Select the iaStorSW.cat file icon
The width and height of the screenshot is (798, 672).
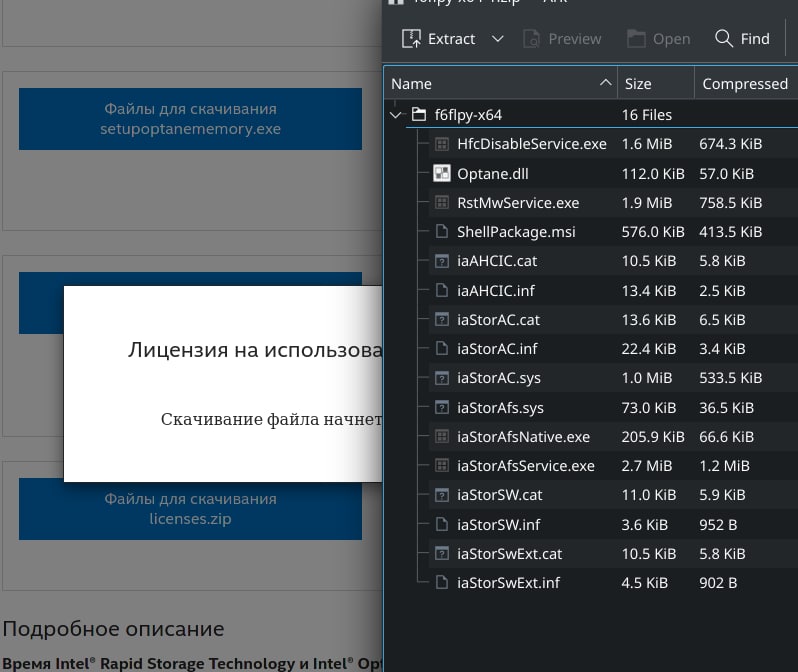click(x=442, y=495)
